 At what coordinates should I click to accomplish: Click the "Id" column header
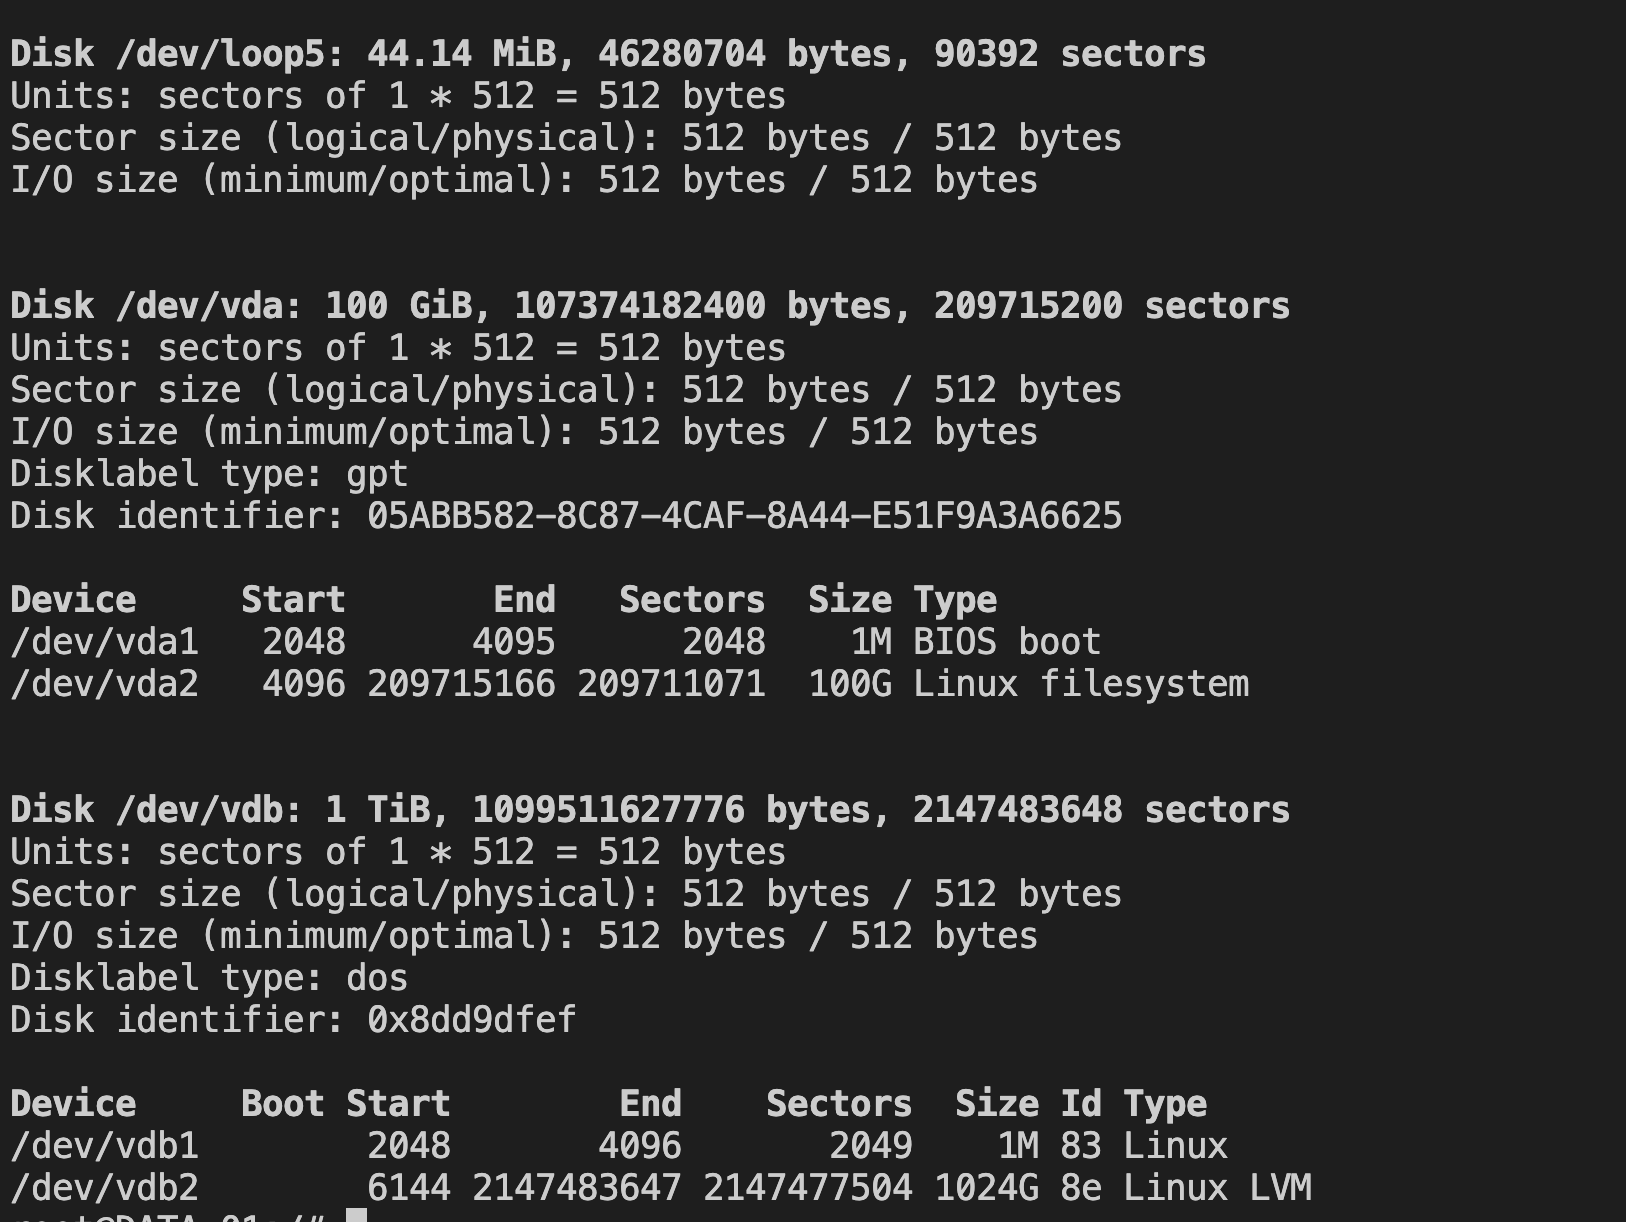(x=1081, y=1104)
